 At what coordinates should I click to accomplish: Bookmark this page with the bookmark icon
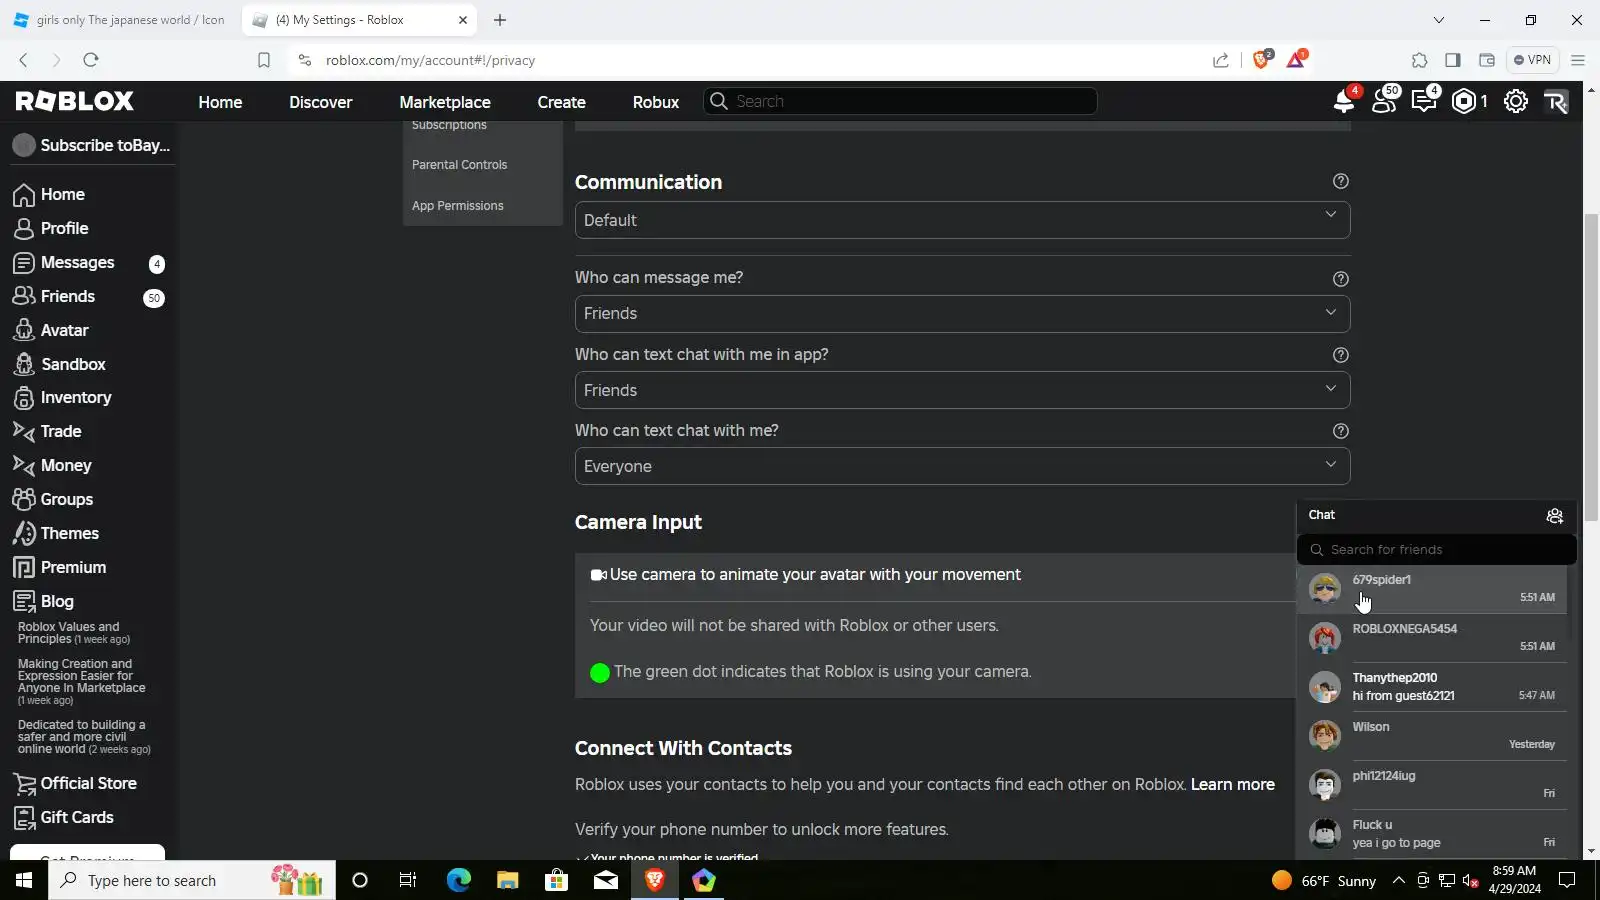coord(264,60)
